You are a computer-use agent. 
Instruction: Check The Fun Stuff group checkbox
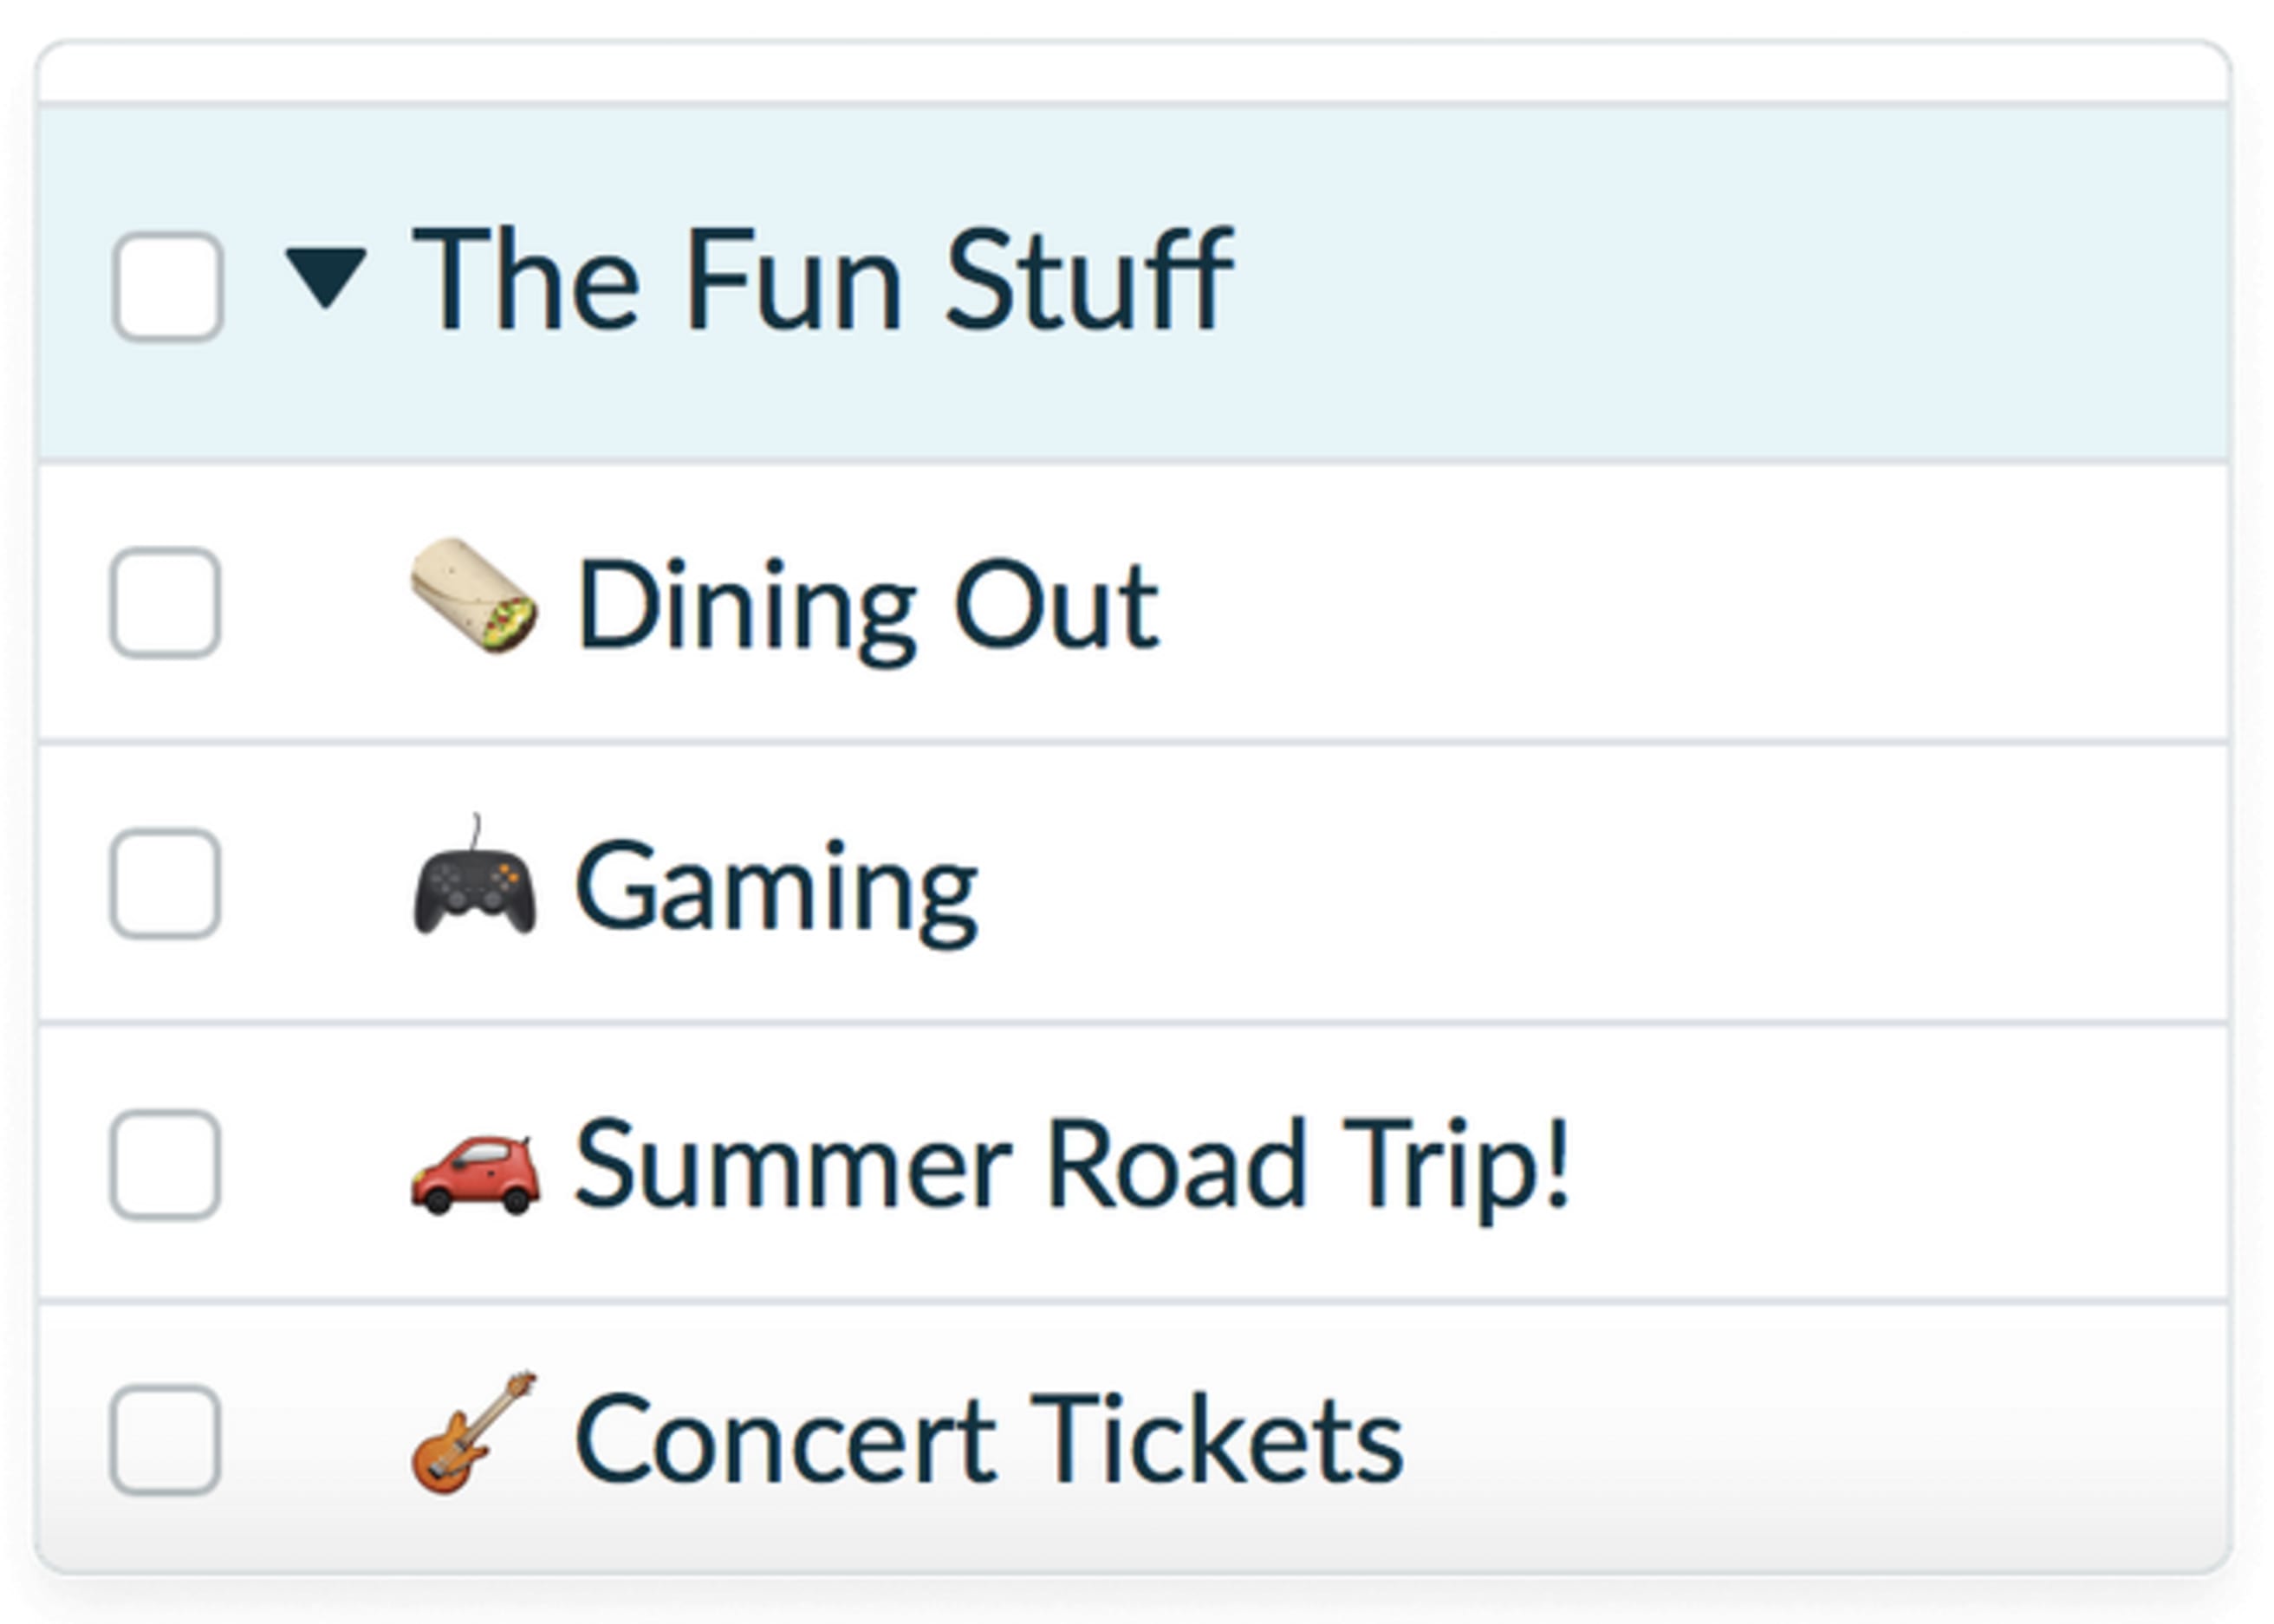click(167, 286)
